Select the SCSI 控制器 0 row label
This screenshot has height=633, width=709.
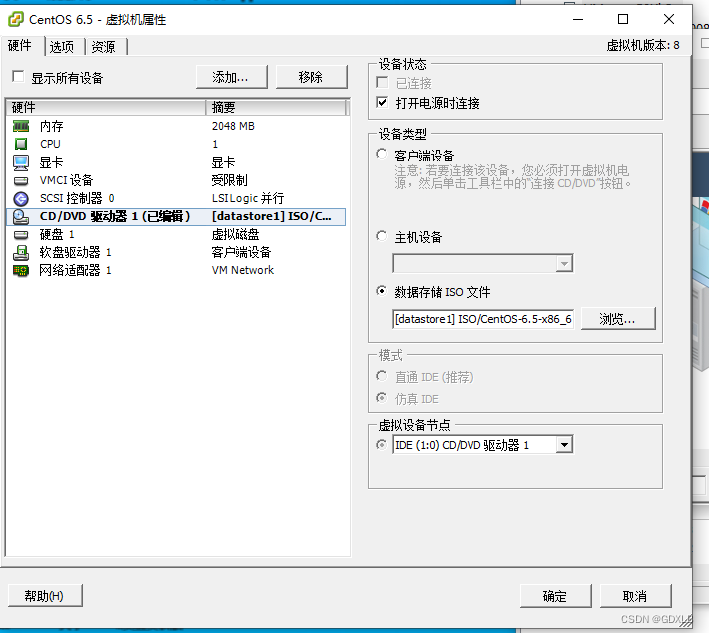(x=77, y=198)
